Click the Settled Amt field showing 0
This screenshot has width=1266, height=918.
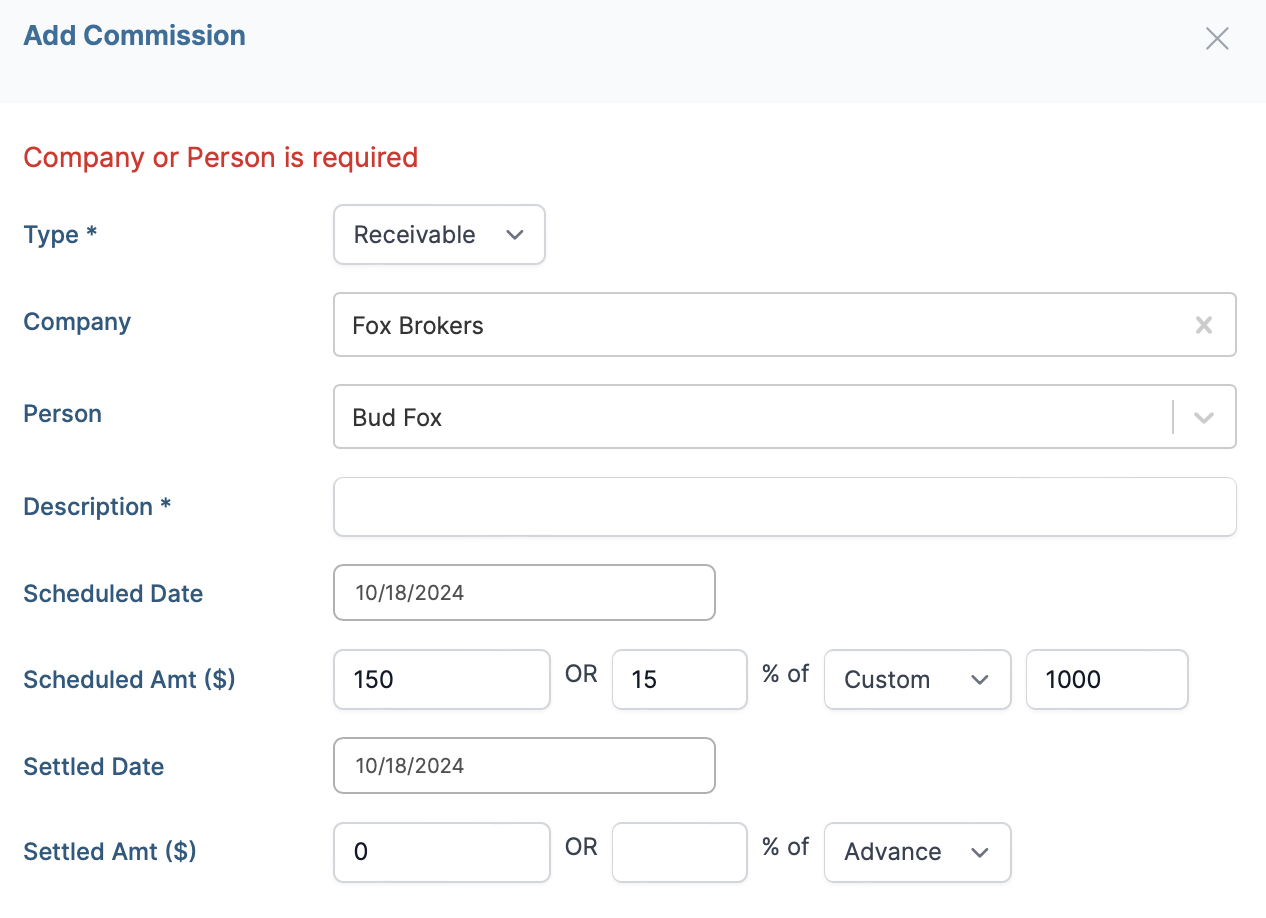pyautogui.click(x=441, y=852)
